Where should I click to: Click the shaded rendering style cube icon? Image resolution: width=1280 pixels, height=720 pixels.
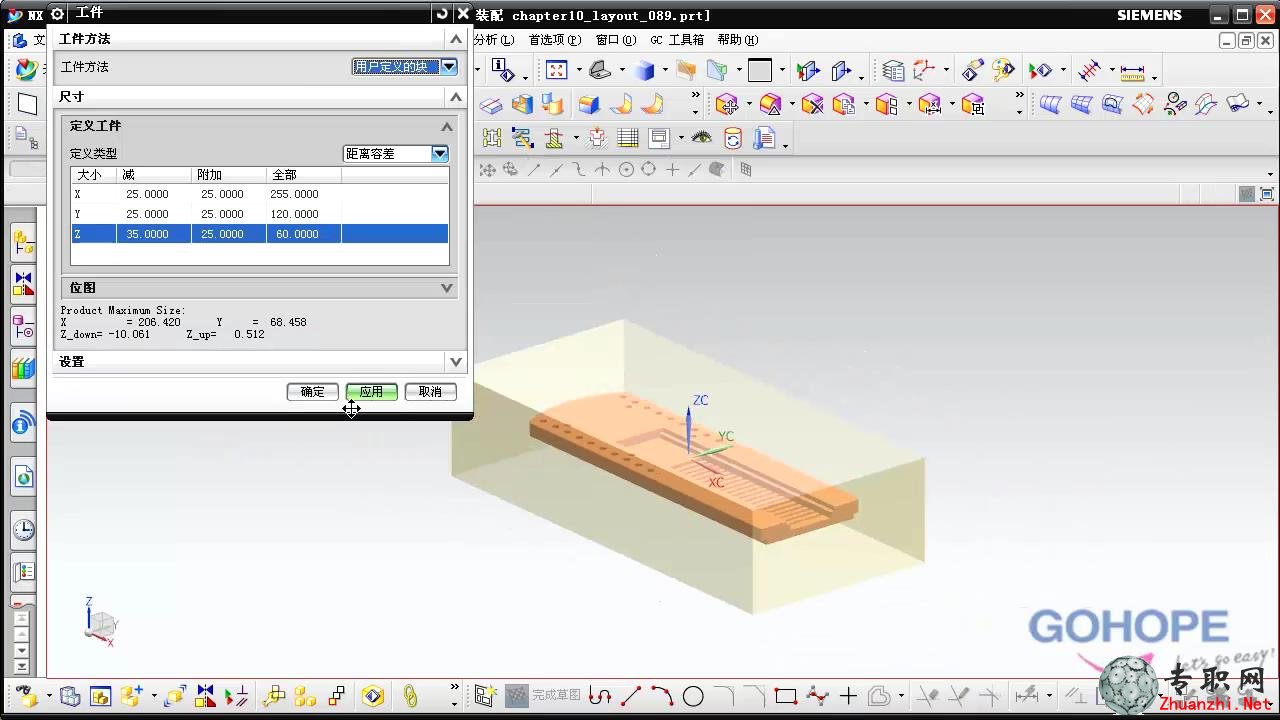[645, 70]
